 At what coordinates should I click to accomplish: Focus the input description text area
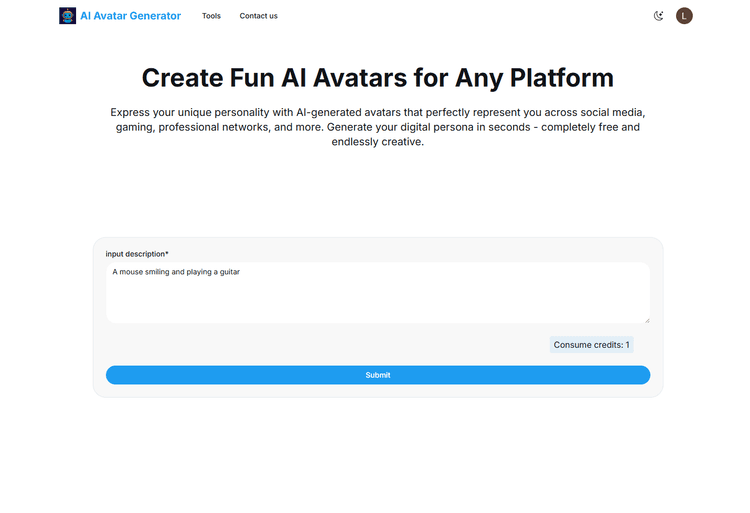pyautogui.click(x=378, y=293)
